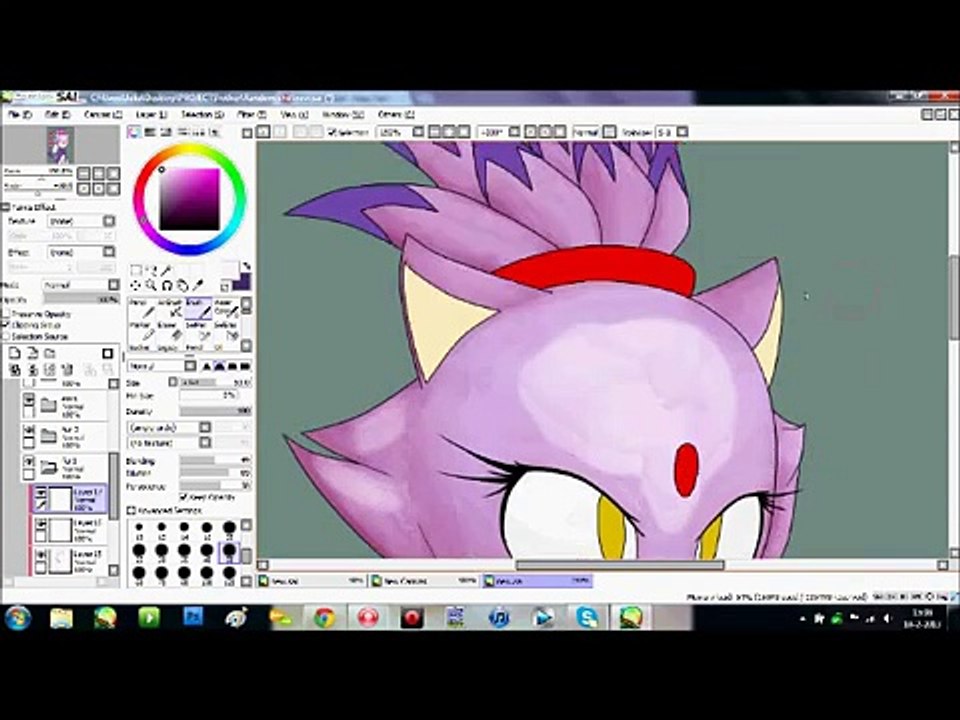Click the canvas horizontal scrollbar

620,565
